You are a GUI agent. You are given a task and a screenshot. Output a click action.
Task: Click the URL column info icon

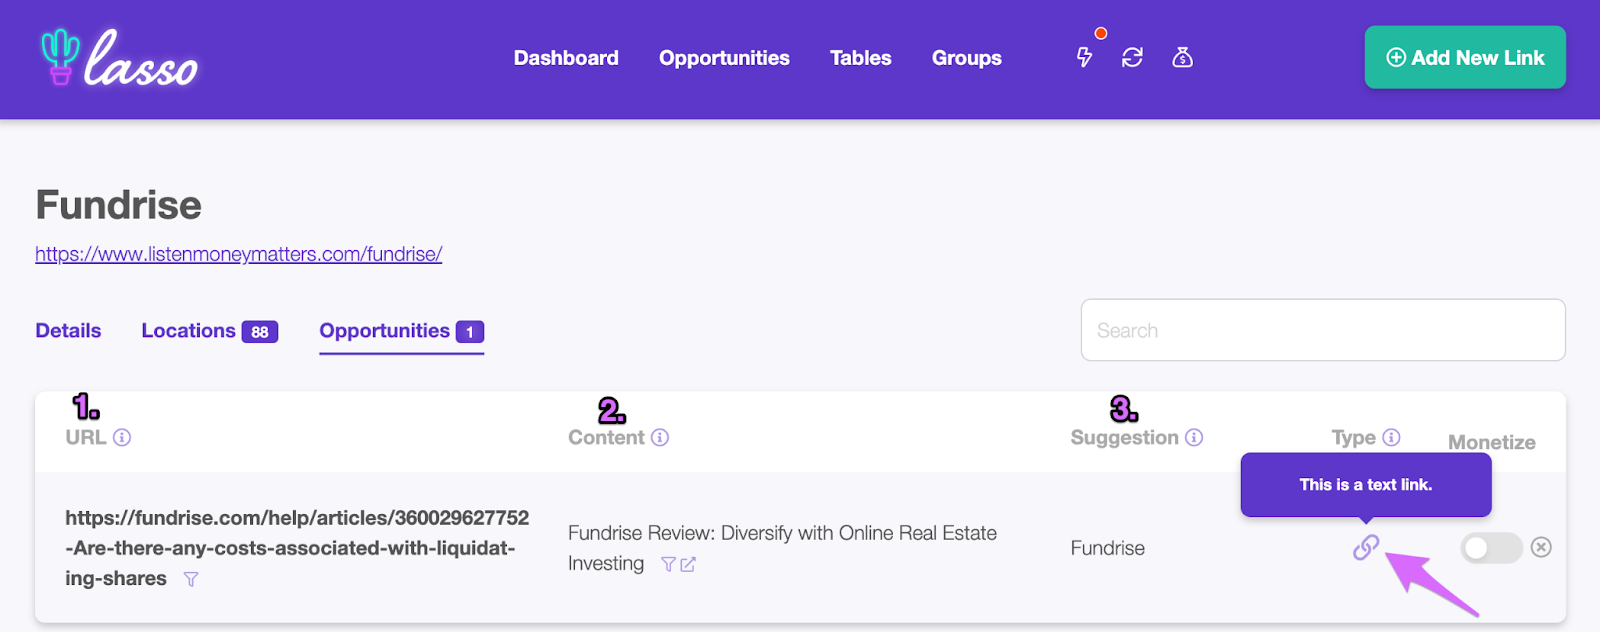[x=122, y=437]
